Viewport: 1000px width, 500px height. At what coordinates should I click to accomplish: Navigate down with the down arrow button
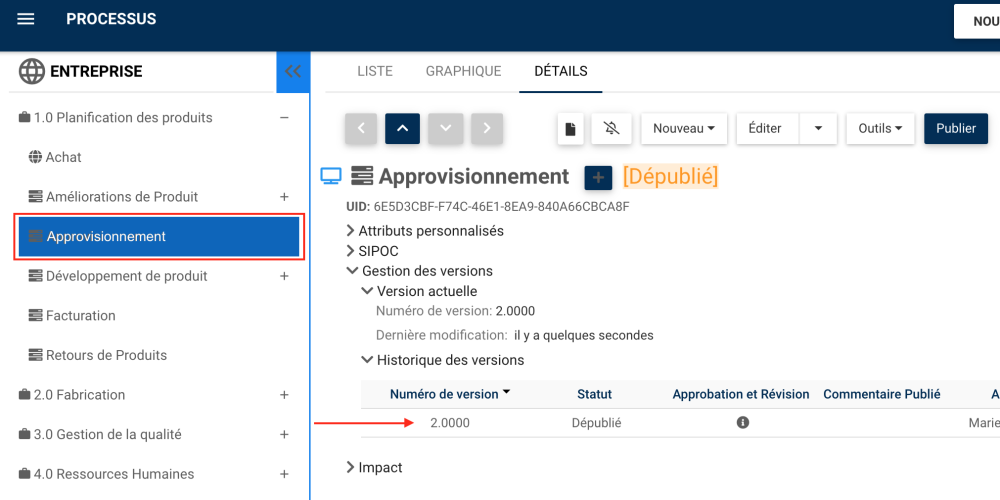tap(445, 129)
